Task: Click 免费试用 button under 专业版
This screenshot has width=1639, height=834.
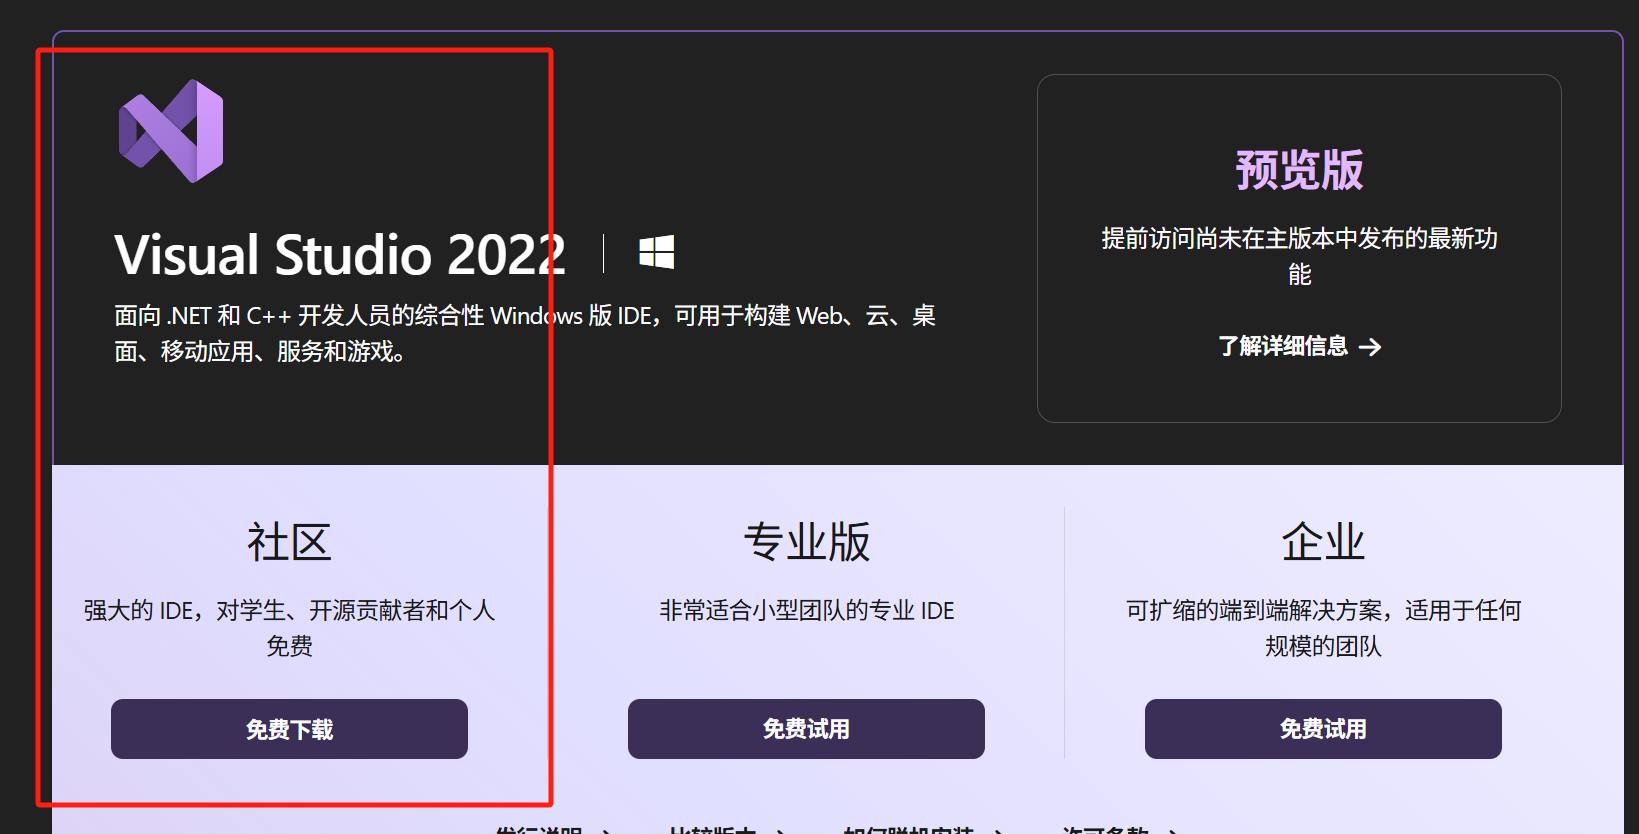Action: [x=806, y=729]
